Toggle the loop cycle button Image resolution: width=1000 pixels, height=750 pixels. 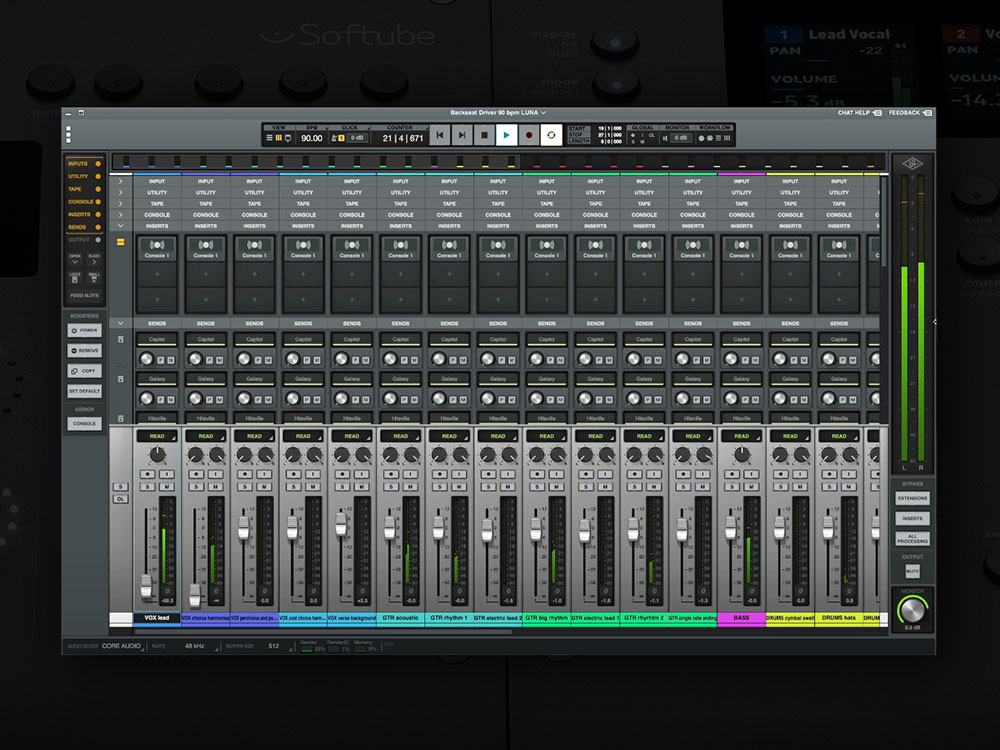pos(551,135)
